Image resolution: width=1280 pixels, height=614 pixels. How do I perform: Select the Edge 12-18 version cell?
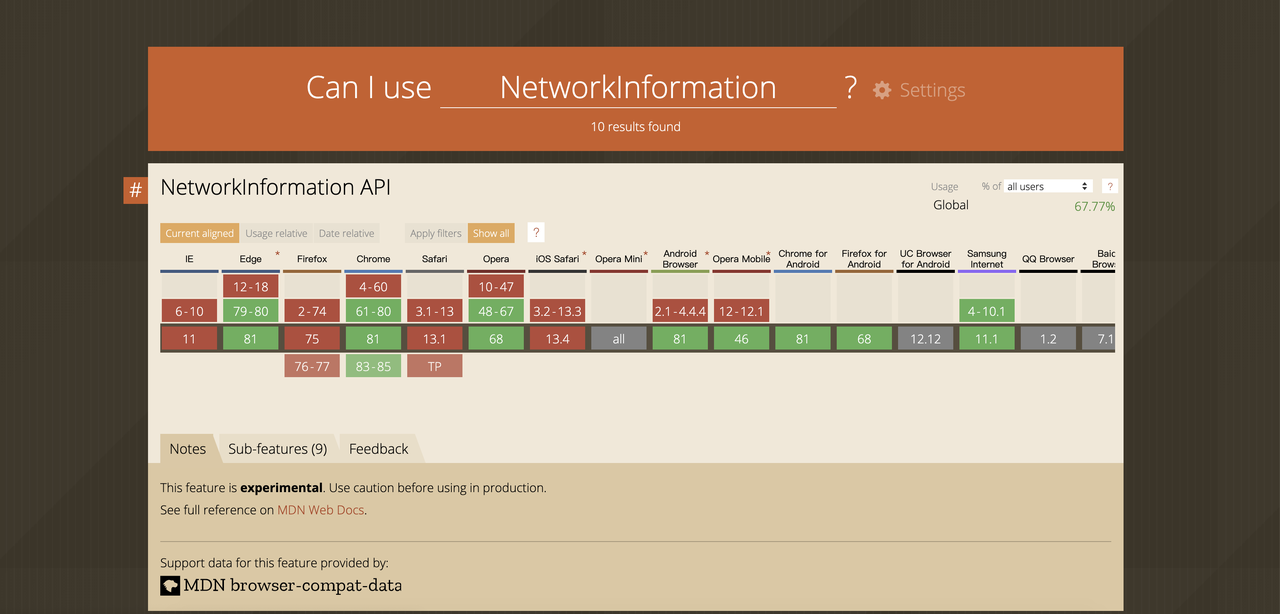tap(250, 286)
